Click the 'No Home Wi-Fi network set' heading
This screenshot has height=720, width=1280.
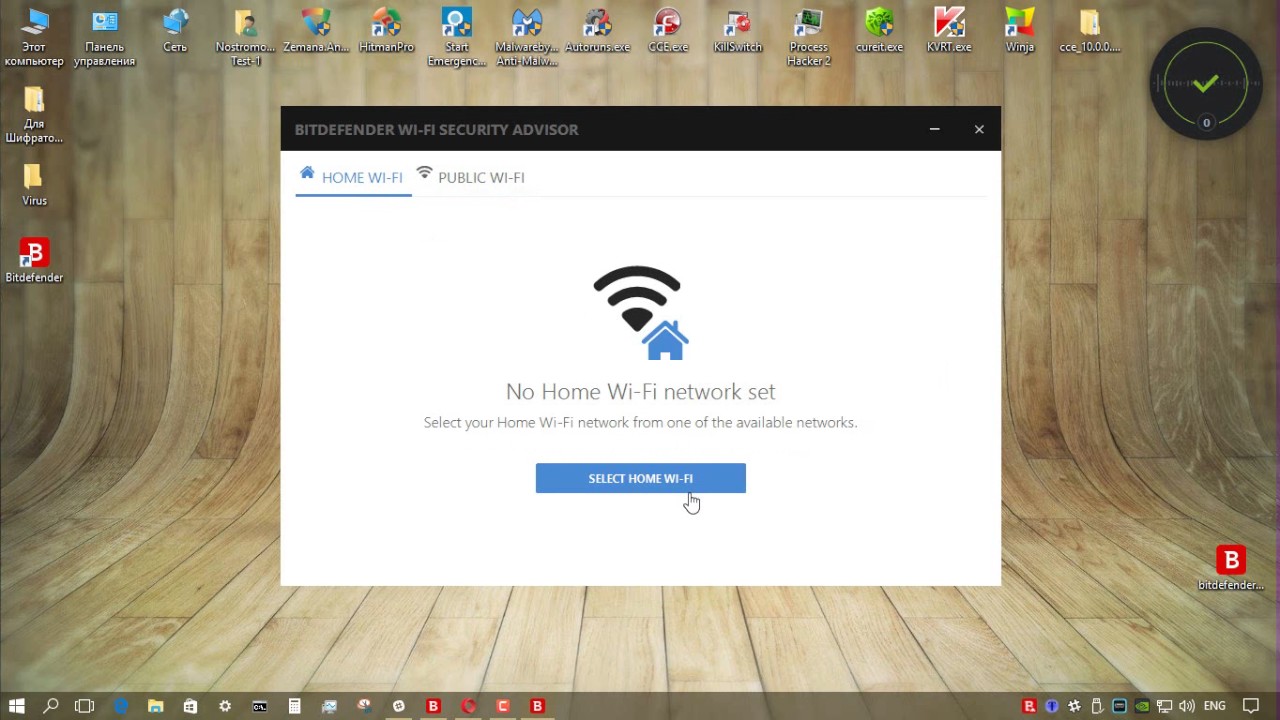point(640,391)
